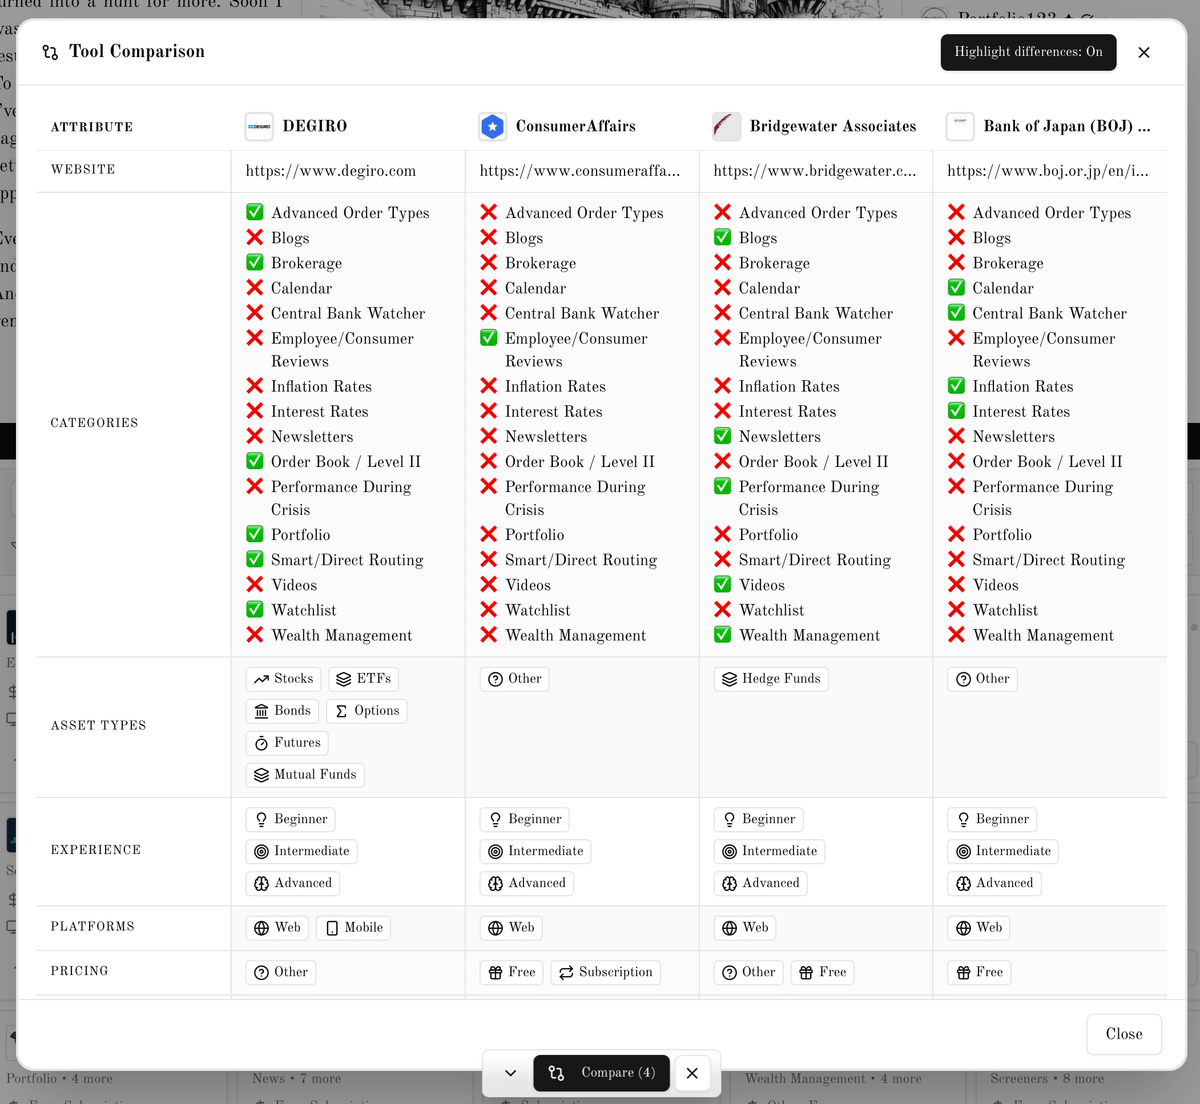The image size is (1200, 1104).
Task: Toggle the Highlight differences button
Action: coord(1028,52)
